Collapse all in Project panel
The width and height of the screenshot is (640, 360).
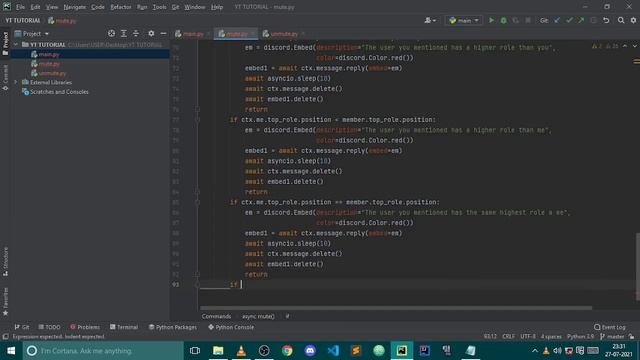click(136, 33)
